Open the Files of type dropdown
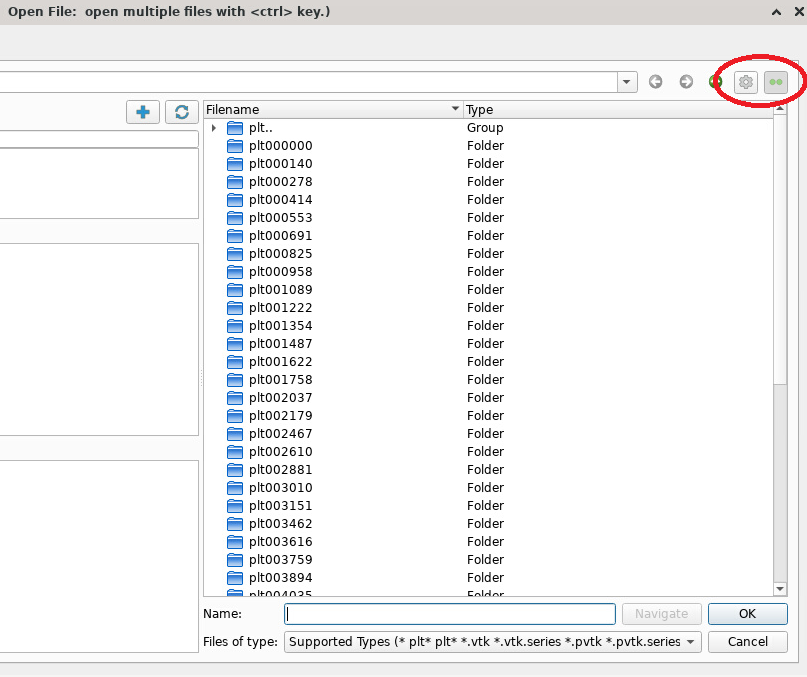This screenshot has height=677, width=807. tap(493, 642)
